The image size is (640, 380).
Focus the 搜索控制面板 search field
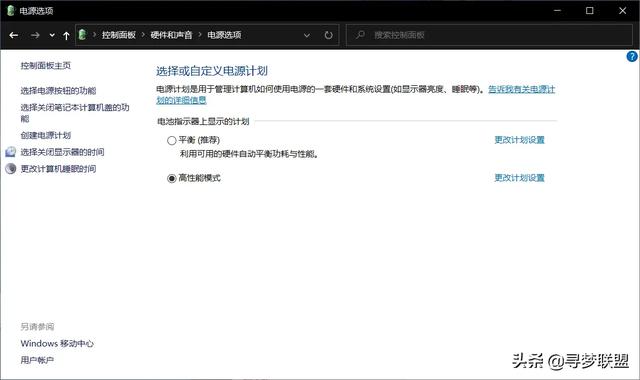coord(489,35)
